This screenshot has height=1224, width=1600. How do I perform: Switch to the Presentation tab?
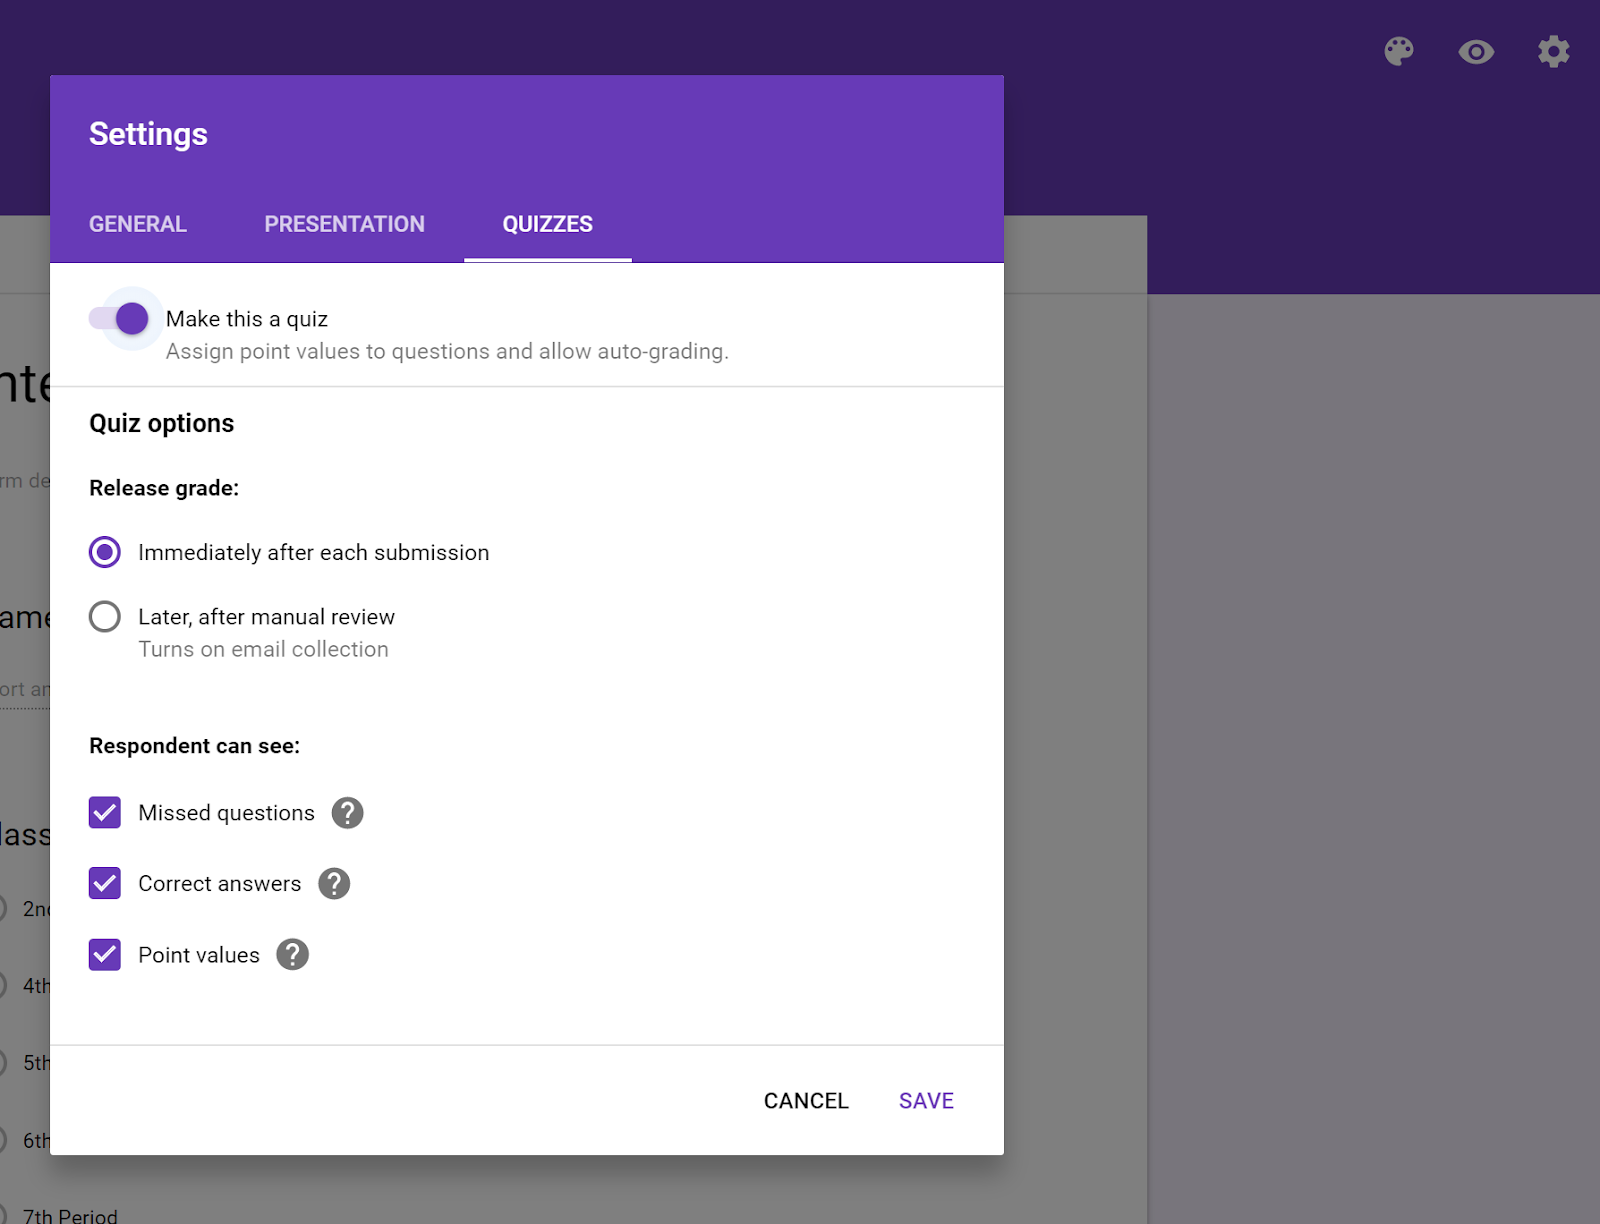(x=344, y=224)
